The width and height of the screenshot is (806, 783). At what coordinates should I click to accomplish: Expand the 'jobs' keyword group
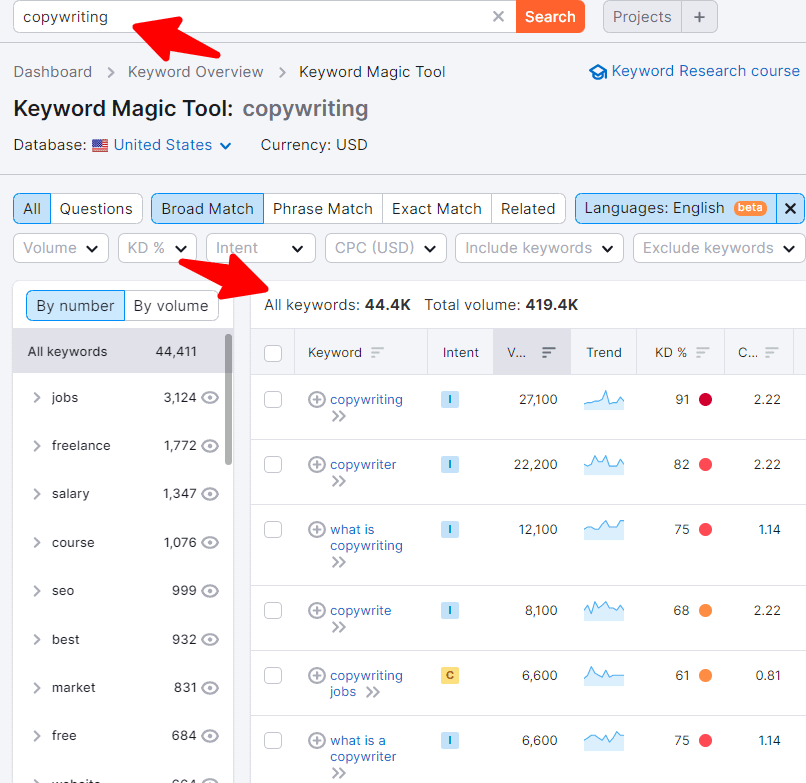click(36, 397)
